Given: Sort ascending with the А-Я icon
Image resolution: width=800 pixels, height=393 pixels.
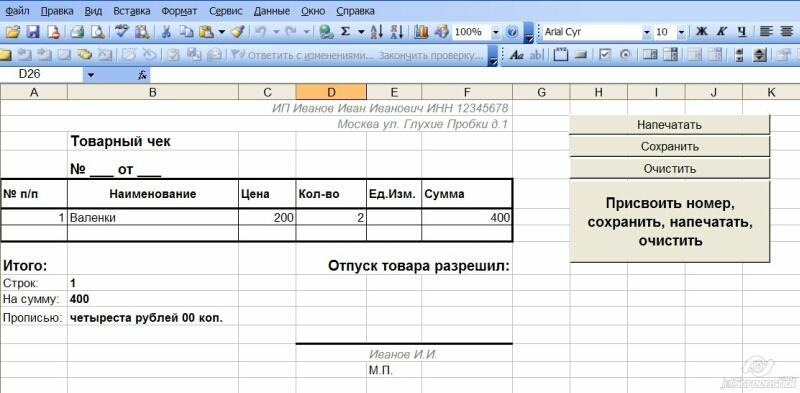Looking at the screenshot, I should coord(377,32).
